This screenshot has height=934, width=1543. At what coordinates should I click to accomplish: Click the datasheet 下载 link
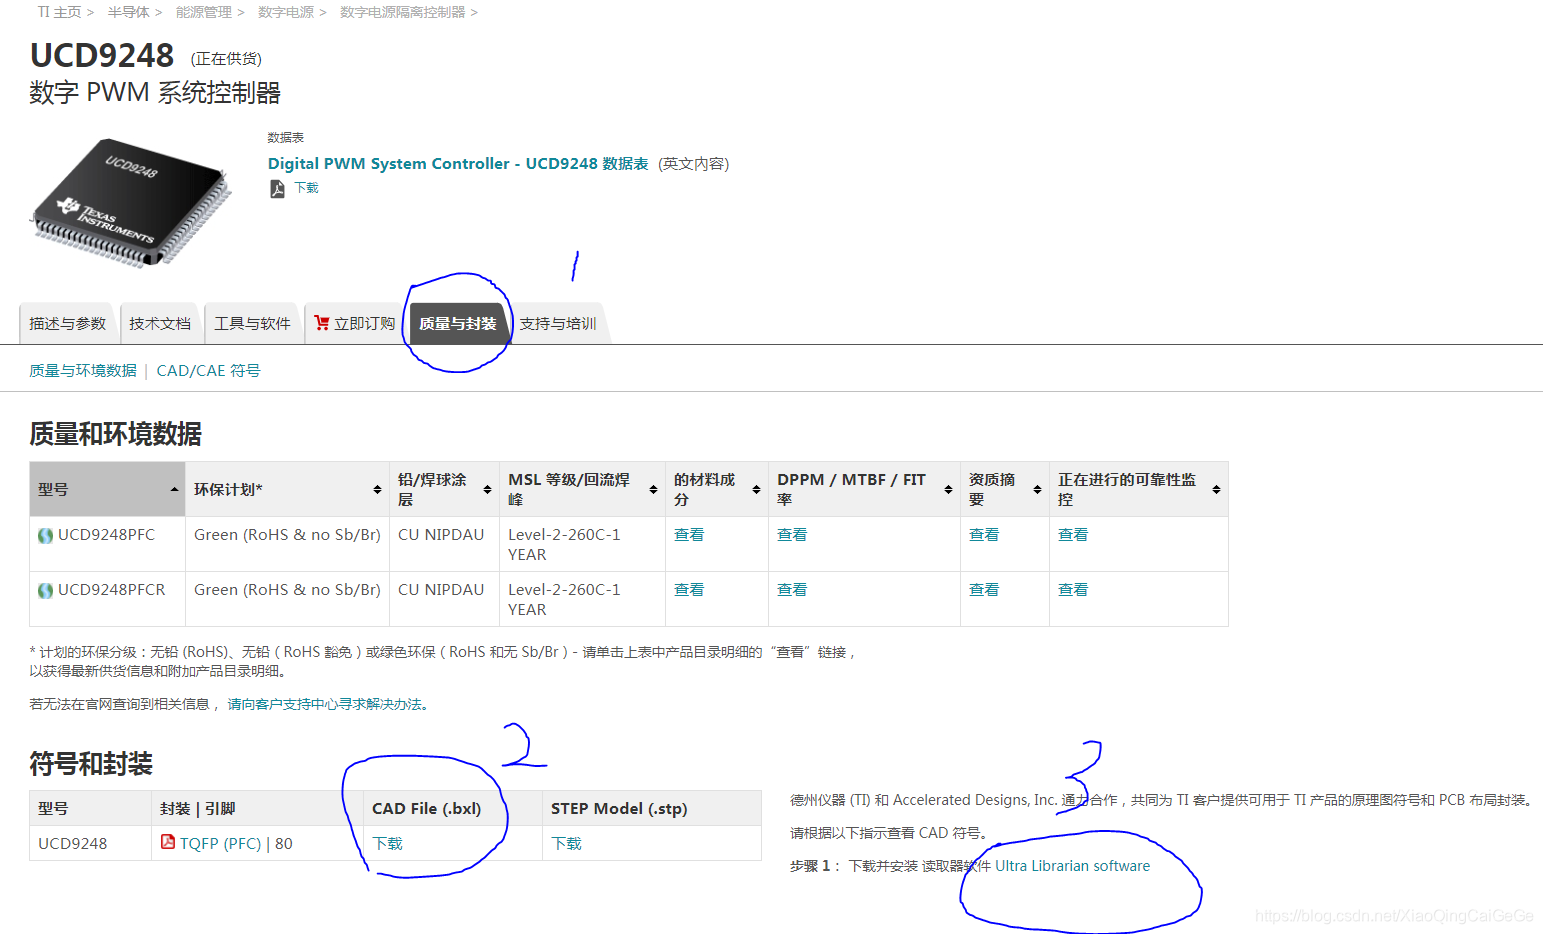pos(306,188)
